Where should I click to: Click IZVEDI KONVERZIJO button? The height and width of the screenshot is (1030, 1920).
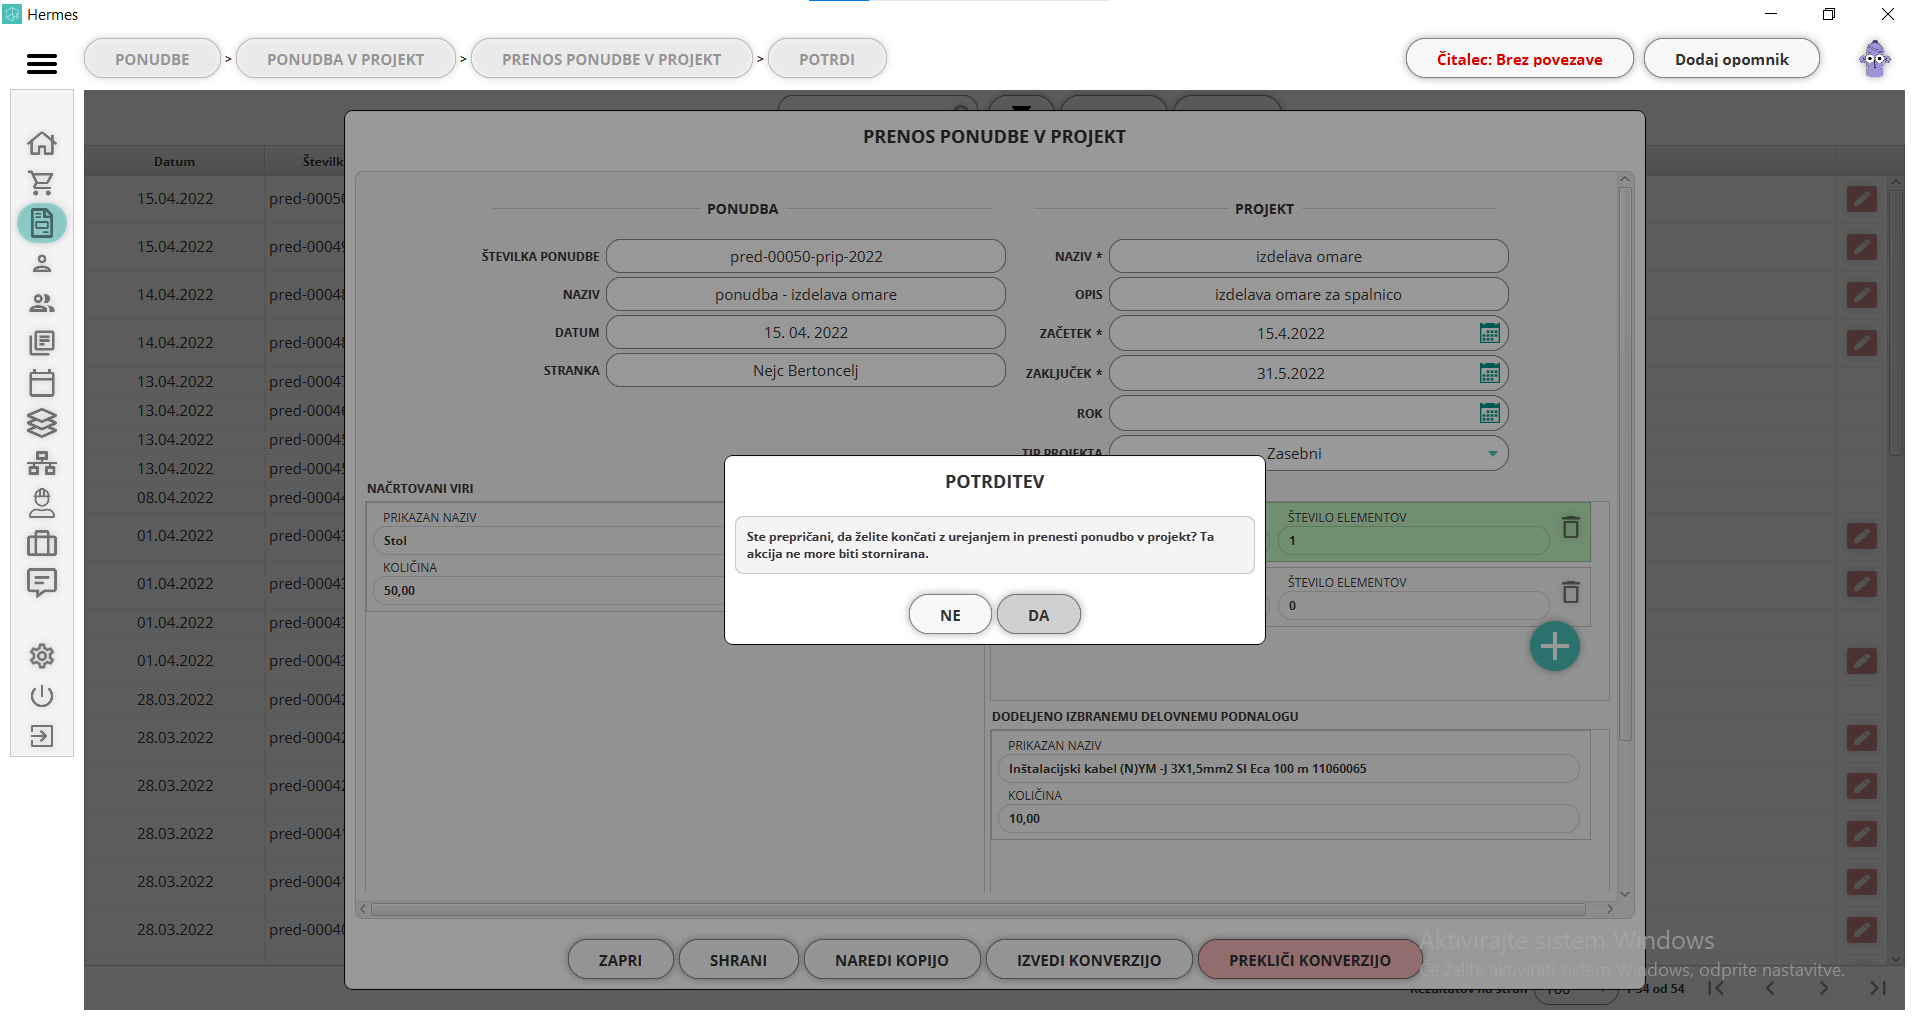1089,960
